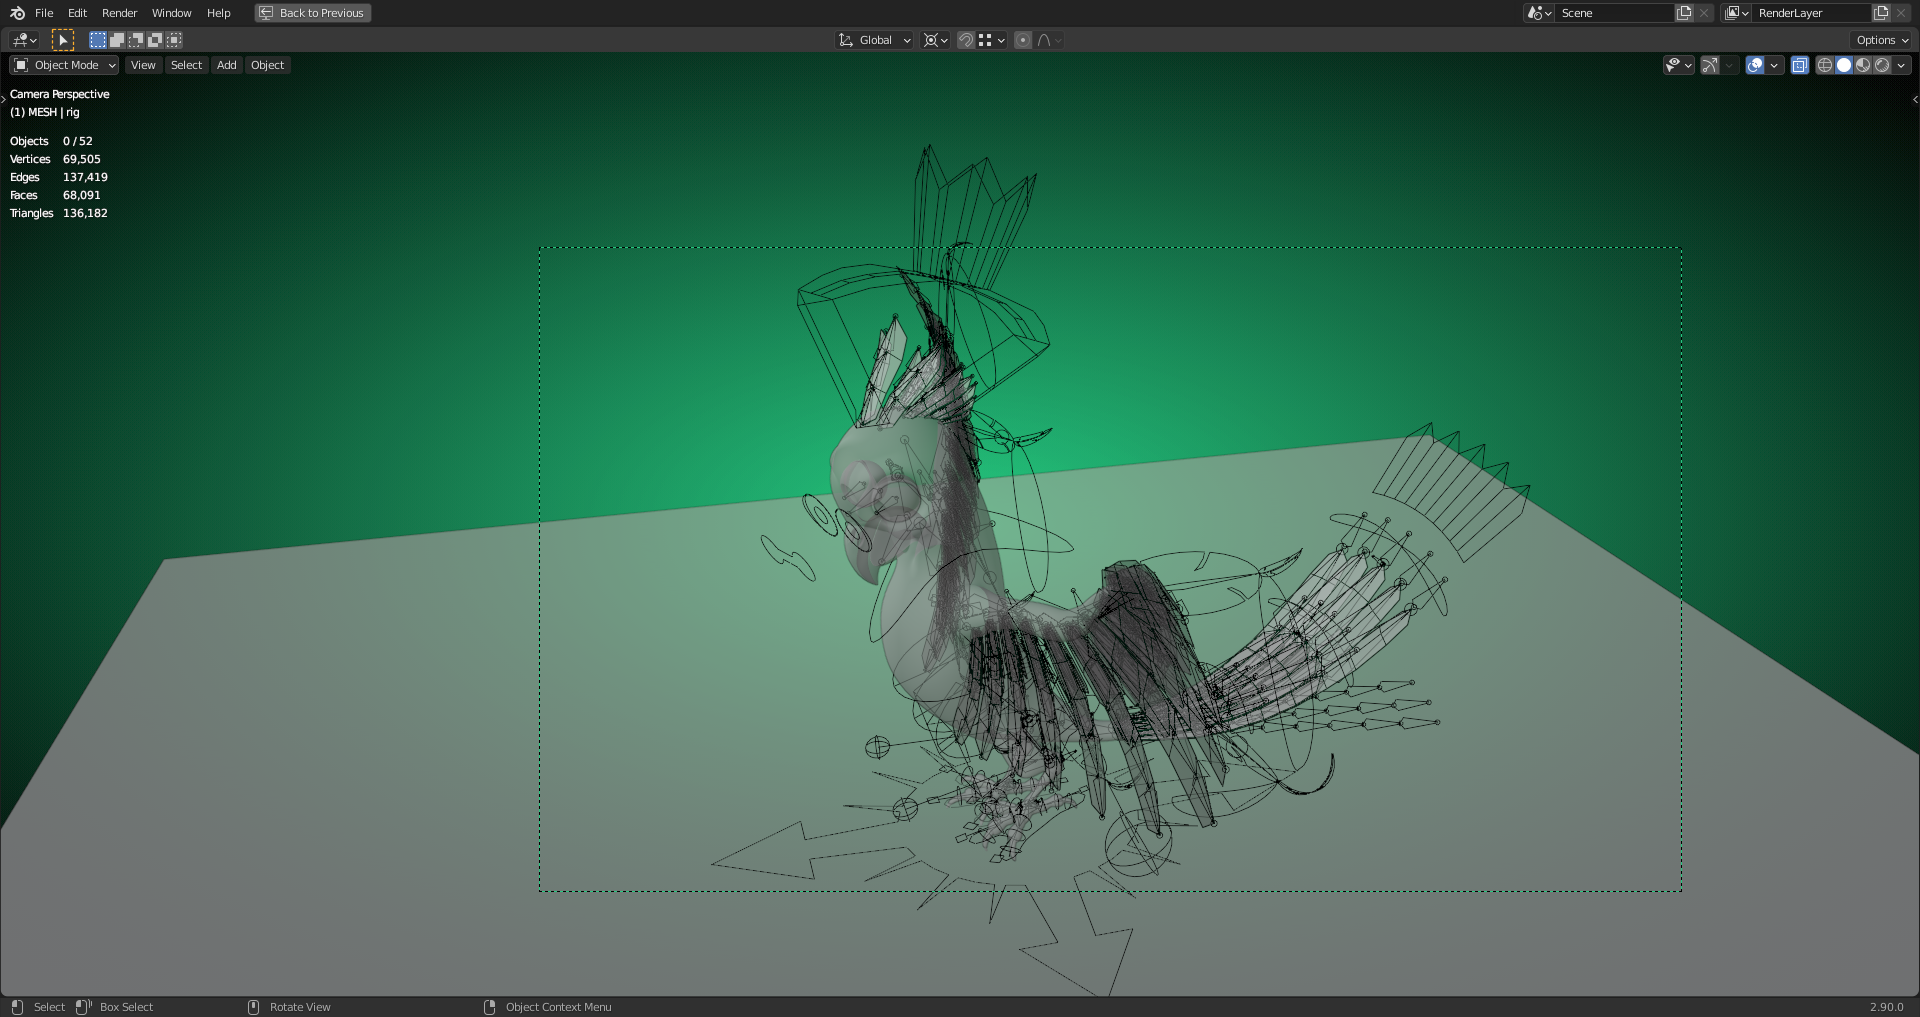Open the editor type selector icon
This screenshot has width=1920, height=1017.
pos(20,40)
